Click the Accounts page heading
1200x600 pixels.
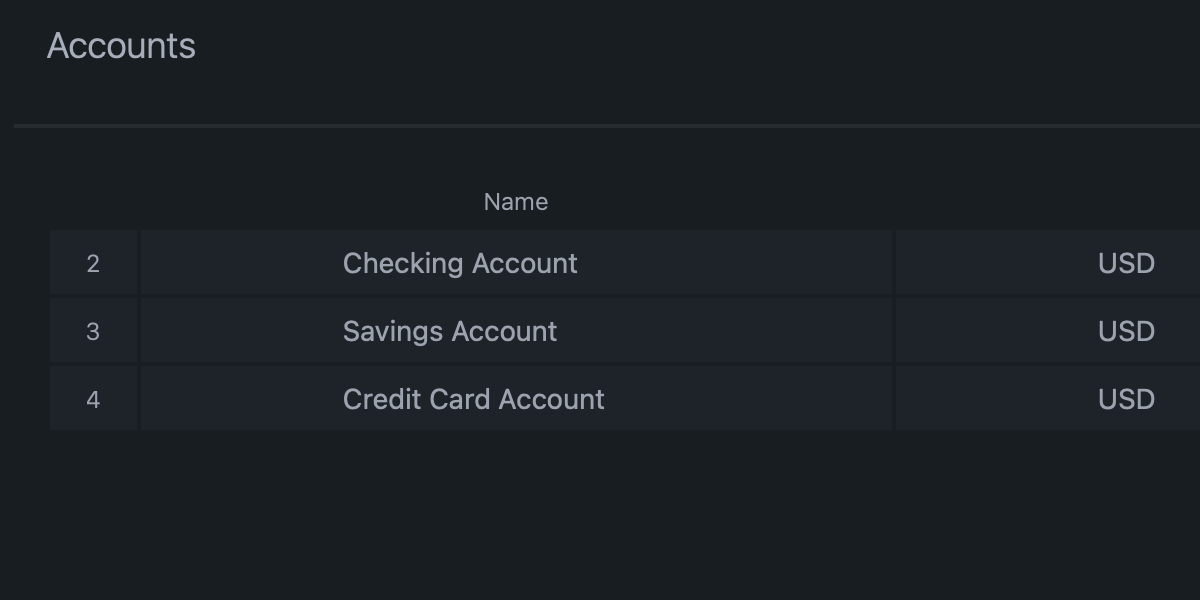(x=121, y=46)
